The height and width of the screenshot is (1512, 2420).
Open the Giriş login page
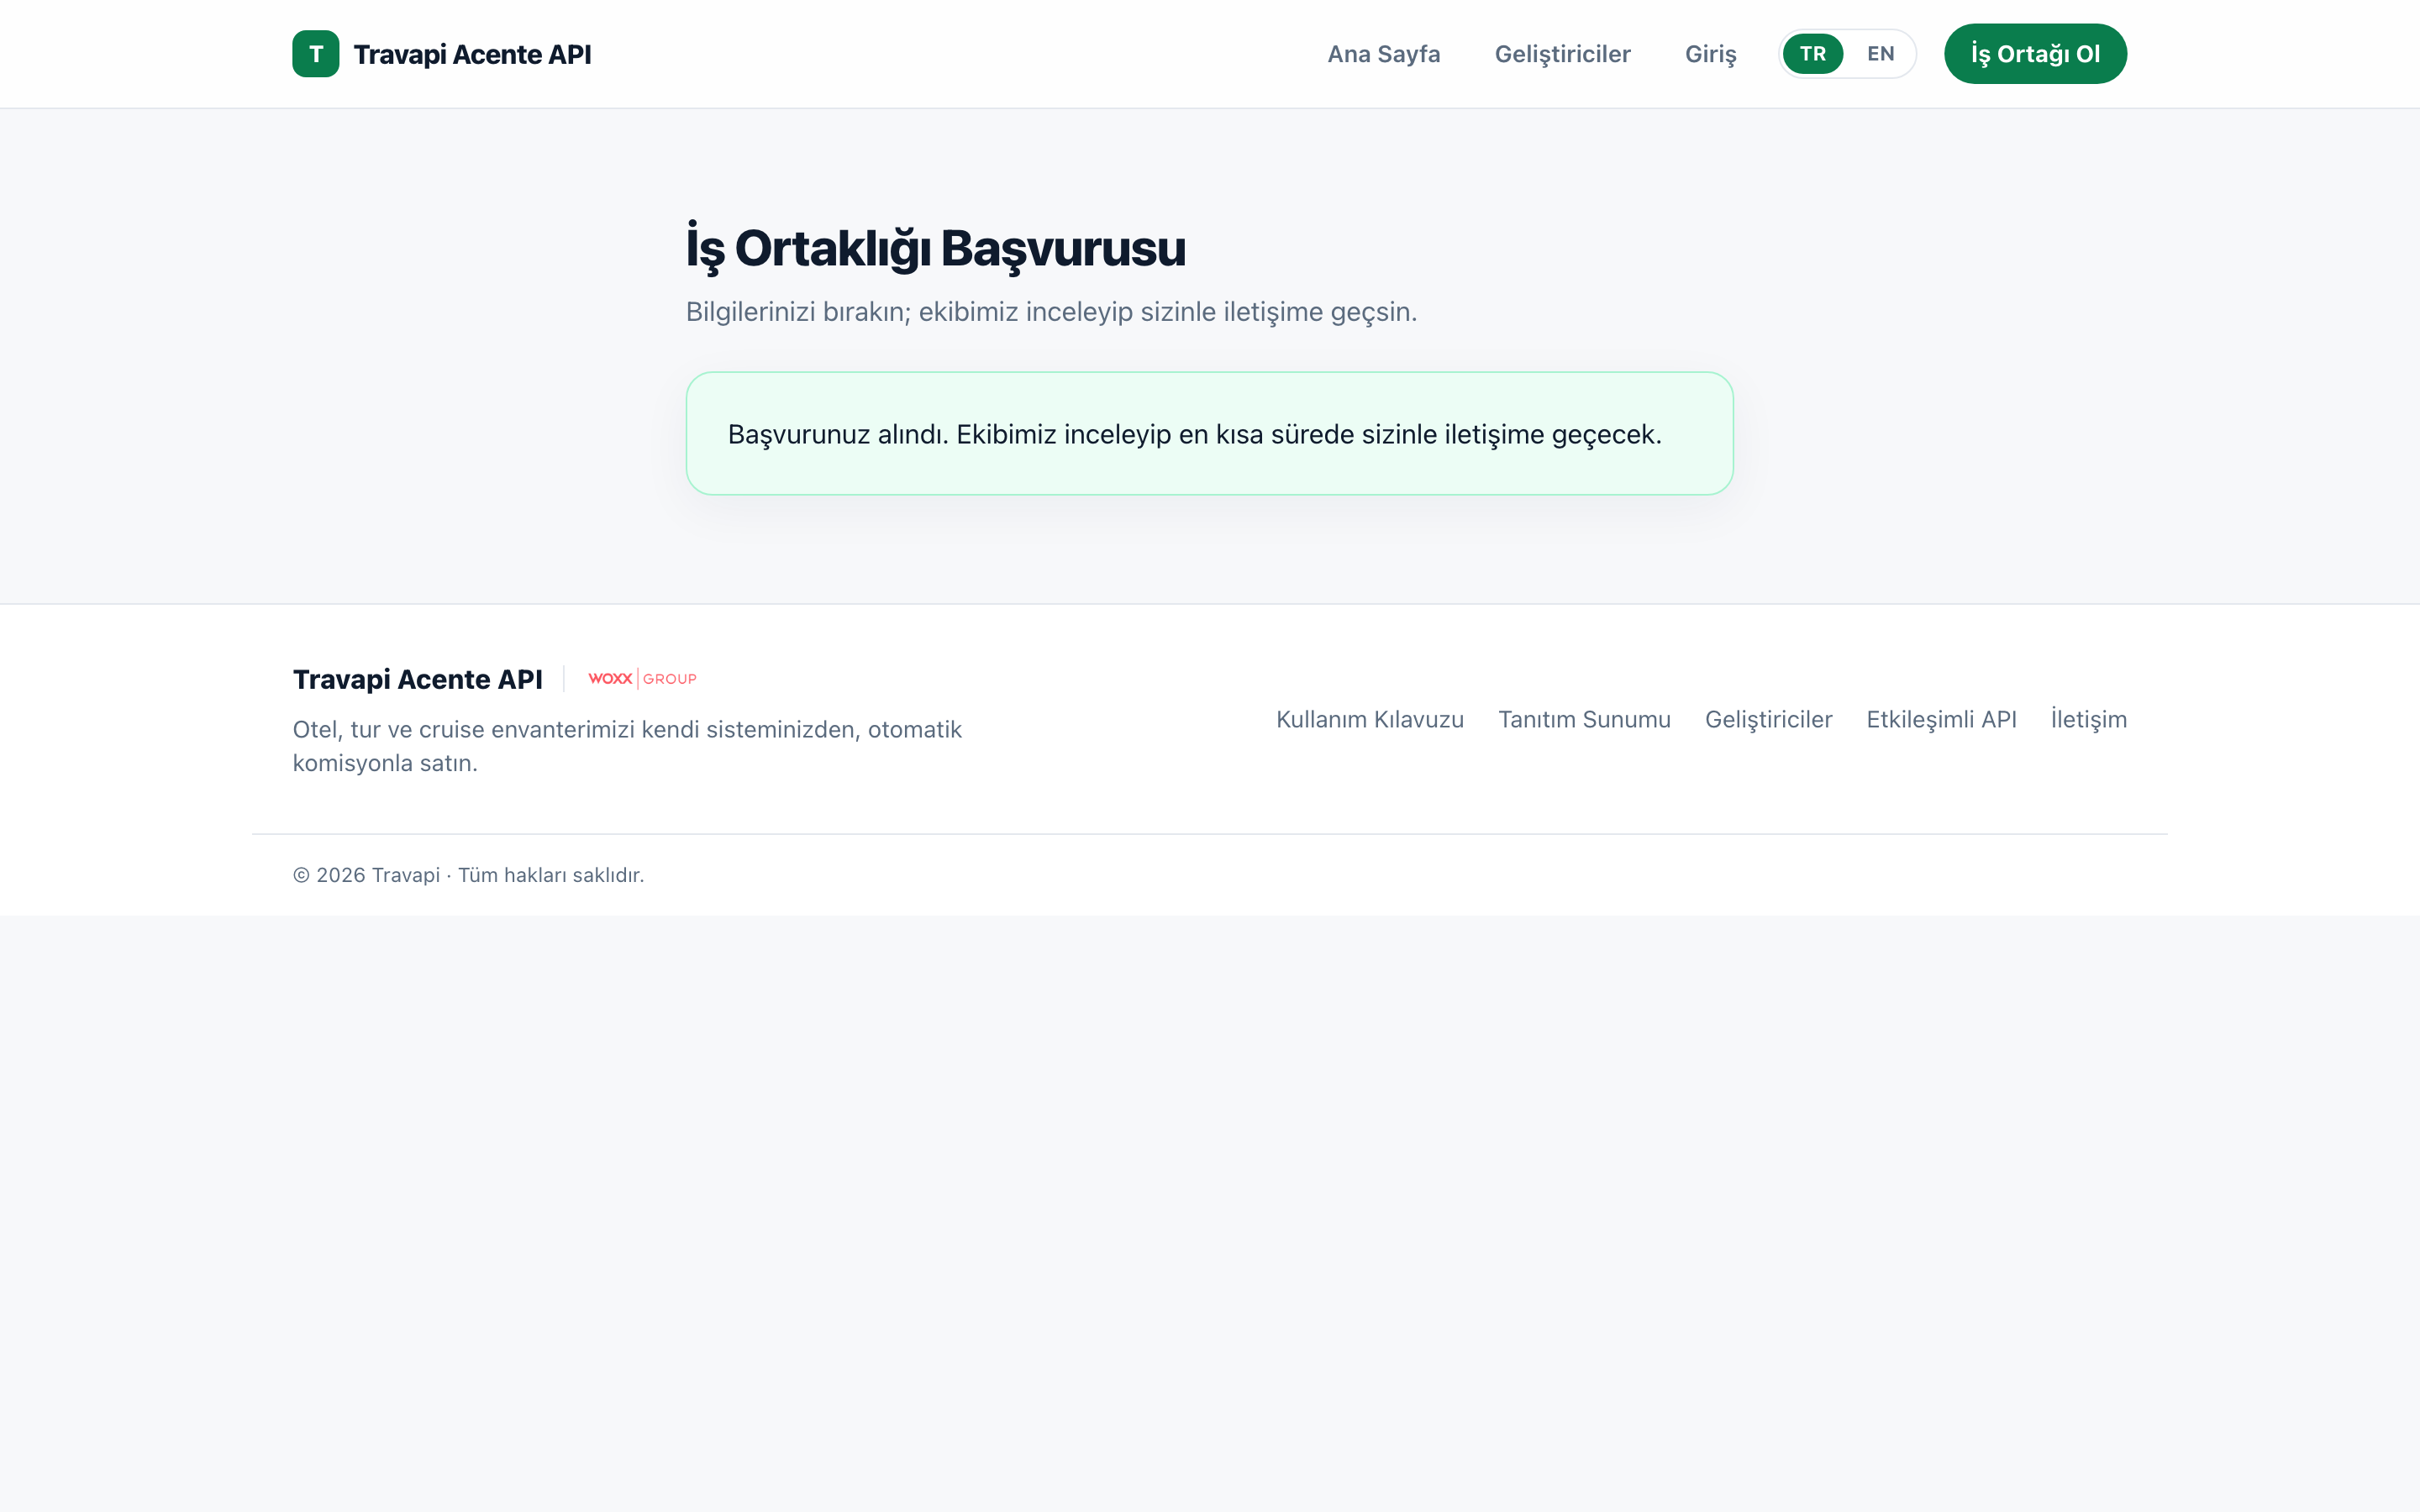pos(1710,54)
